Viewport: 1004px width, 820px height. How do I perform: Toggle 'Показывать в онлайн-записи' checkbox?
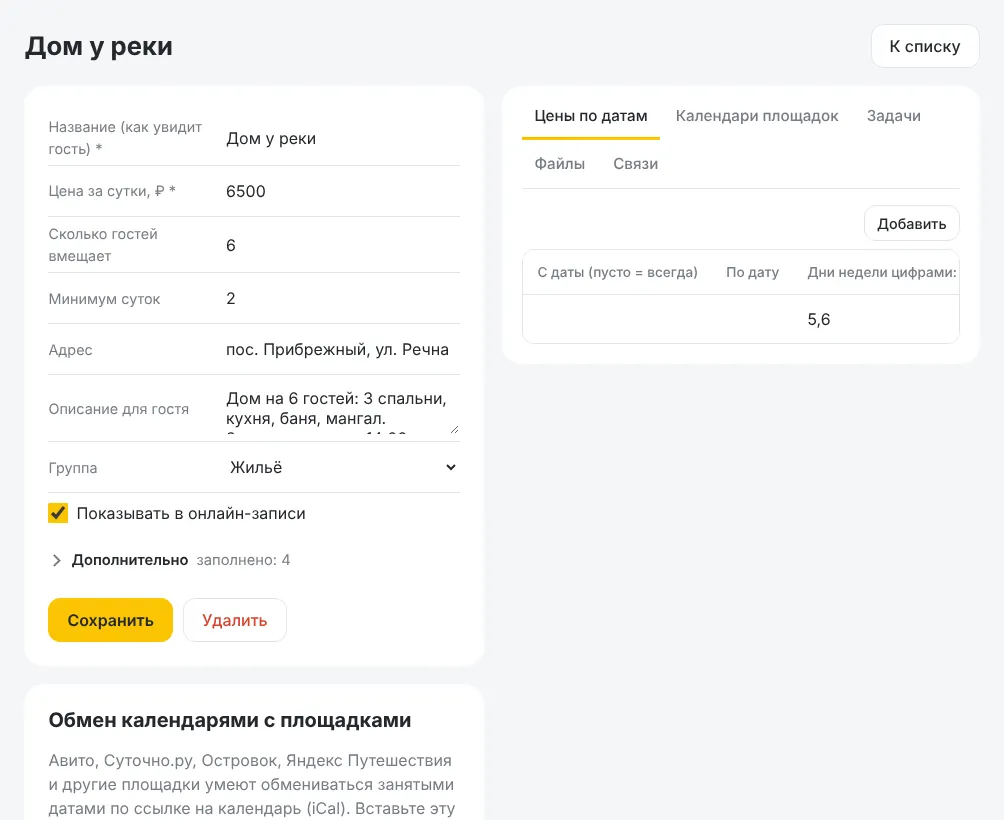[x=58, y=513]
